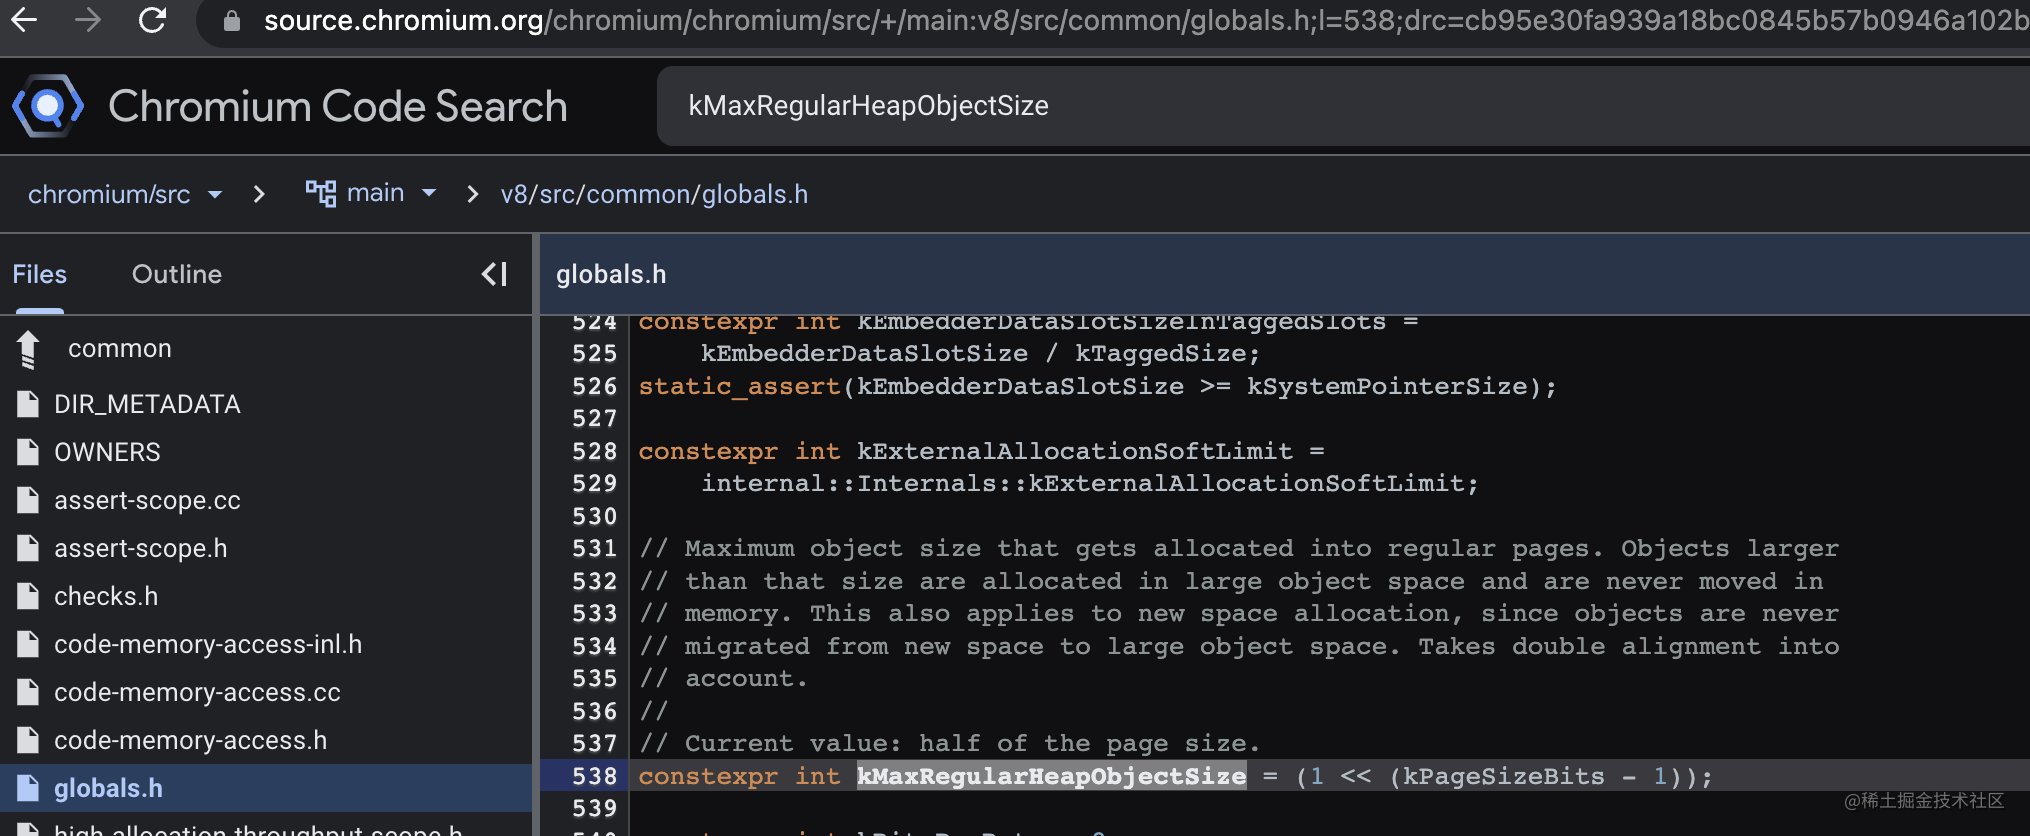Open the chromium/src repository dropdown

coord(125,194)
